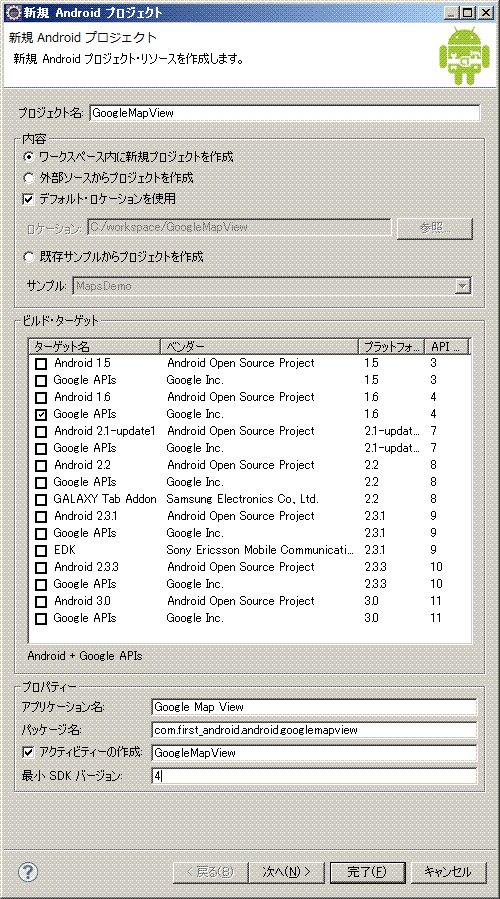Select 既存サンプルからプロジェクトを作成 radio button
Viewport: 500px width, 899px height.
tap(29, 257)
